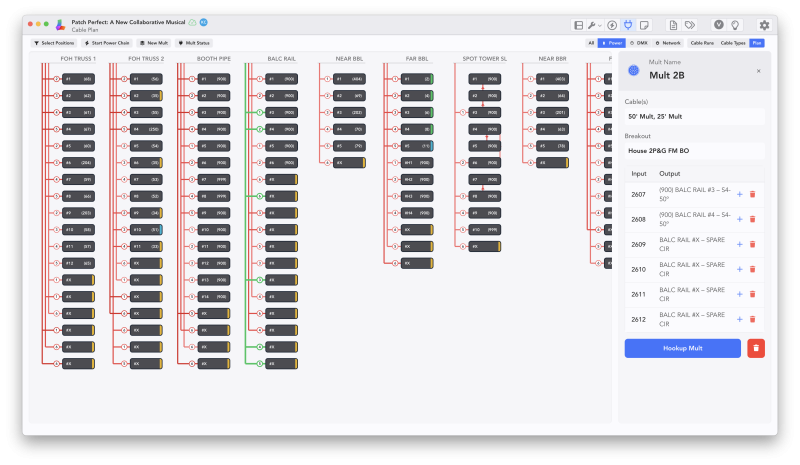Open the sticky note icon in toolbar

tap(644, 25)
